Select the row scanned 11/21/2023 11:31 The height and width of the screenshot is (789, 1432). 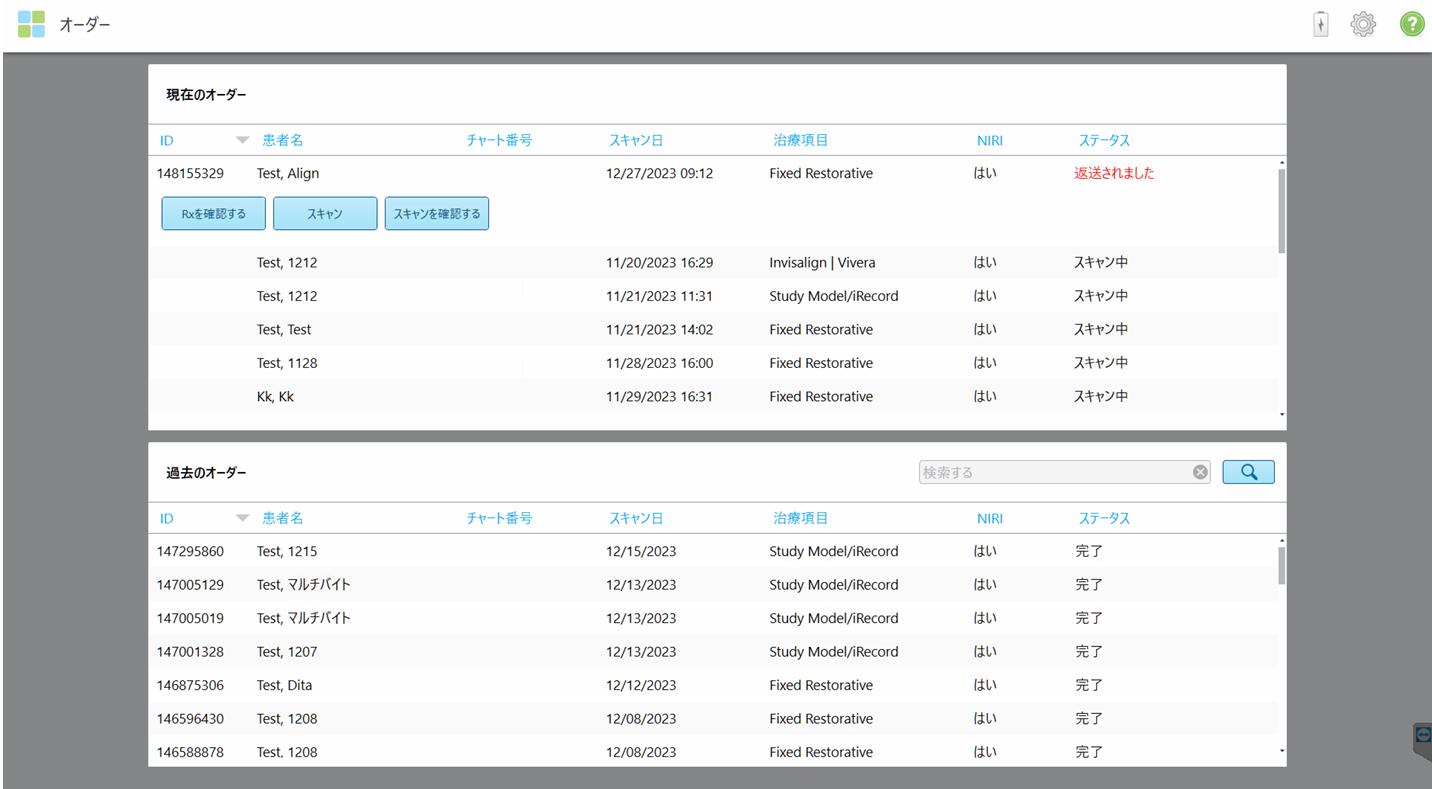[713, 296]
